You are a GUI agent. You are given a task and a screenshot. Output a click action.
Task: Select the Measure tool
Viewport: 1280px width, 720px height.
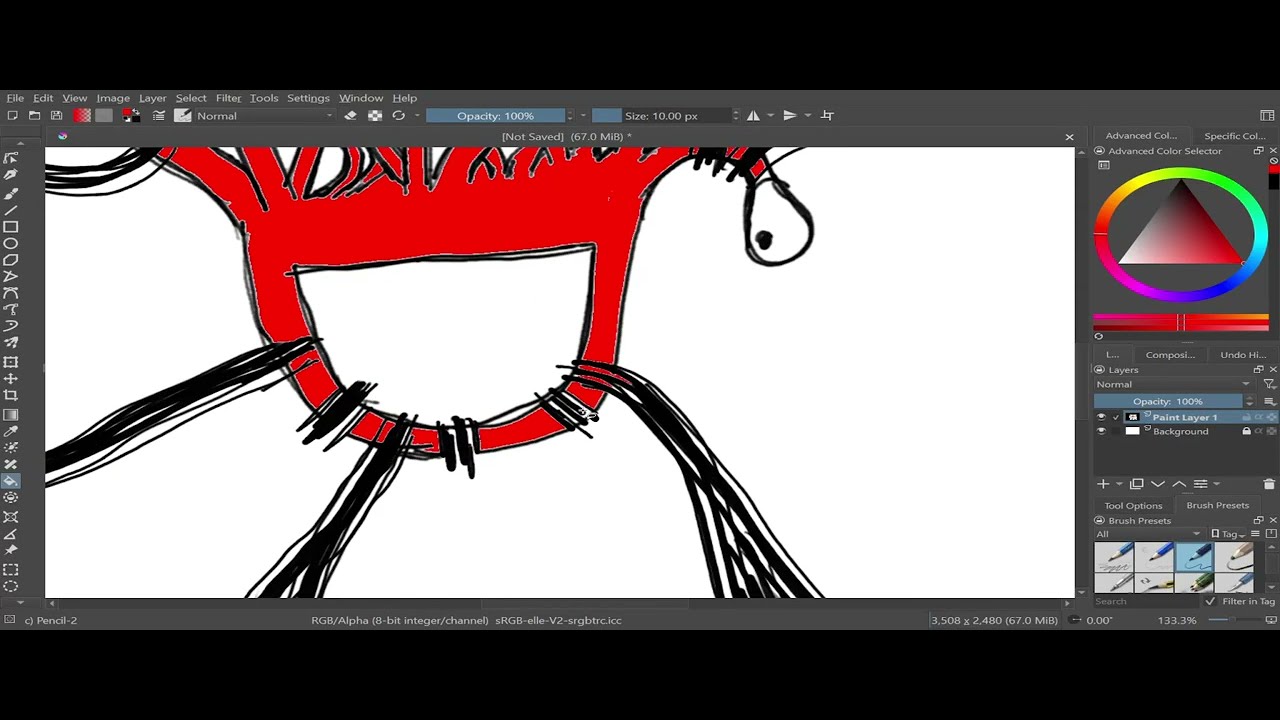pyautogui.click(x=11, y=534)
